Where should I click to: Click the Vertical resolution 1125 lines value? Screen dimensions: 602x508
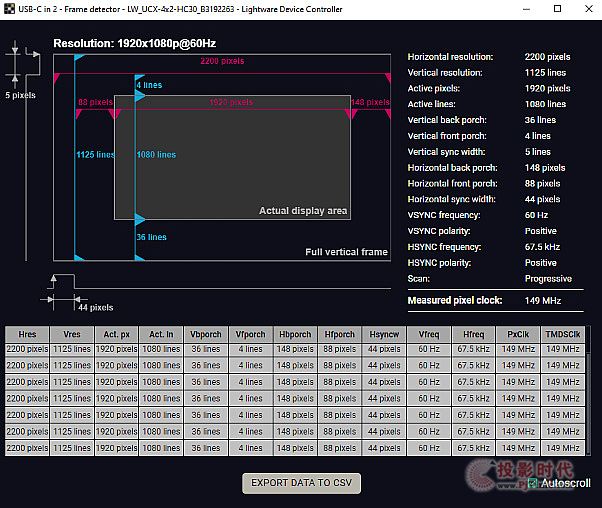(545, 73)
